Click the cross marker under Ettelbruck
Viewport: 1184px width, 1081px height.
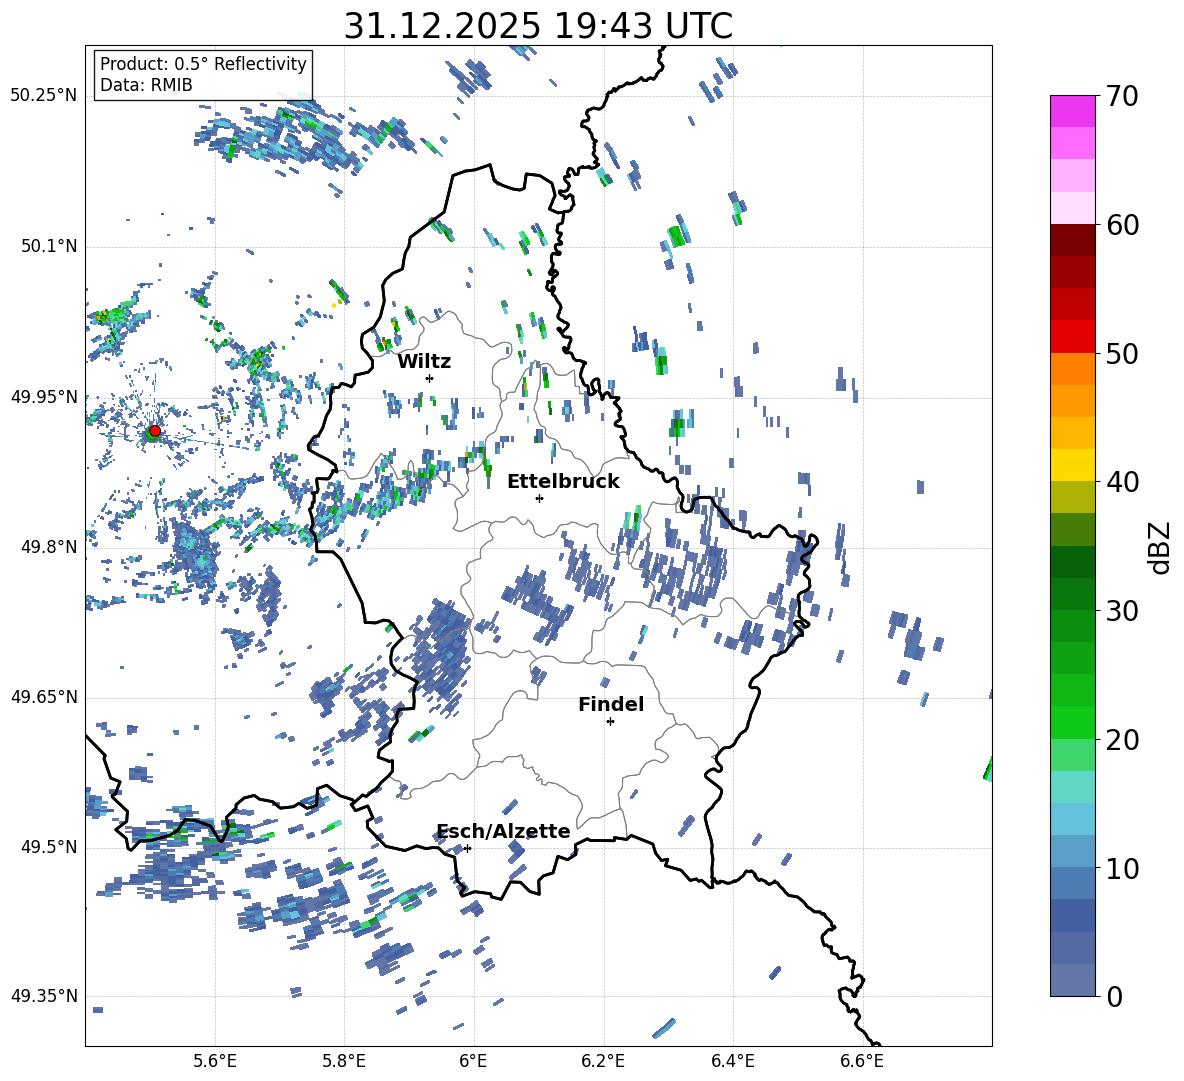539,498
